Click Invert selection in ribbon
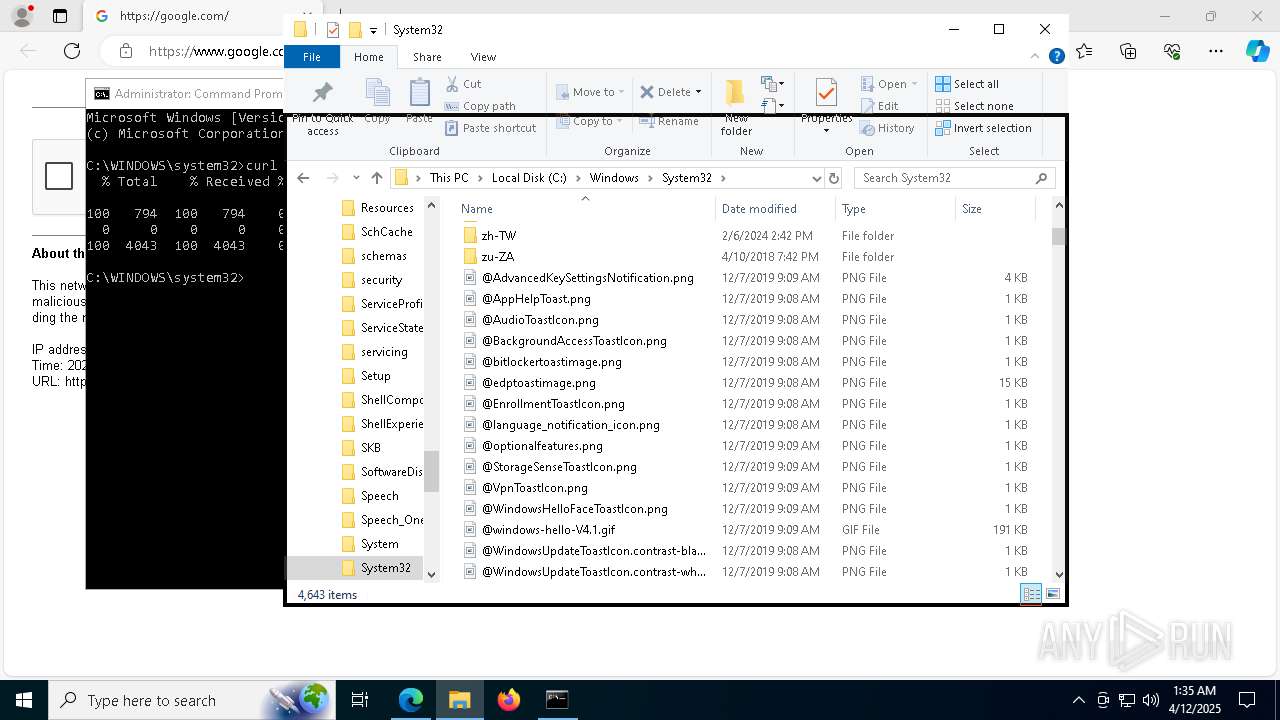 click(x=983, y=128)
